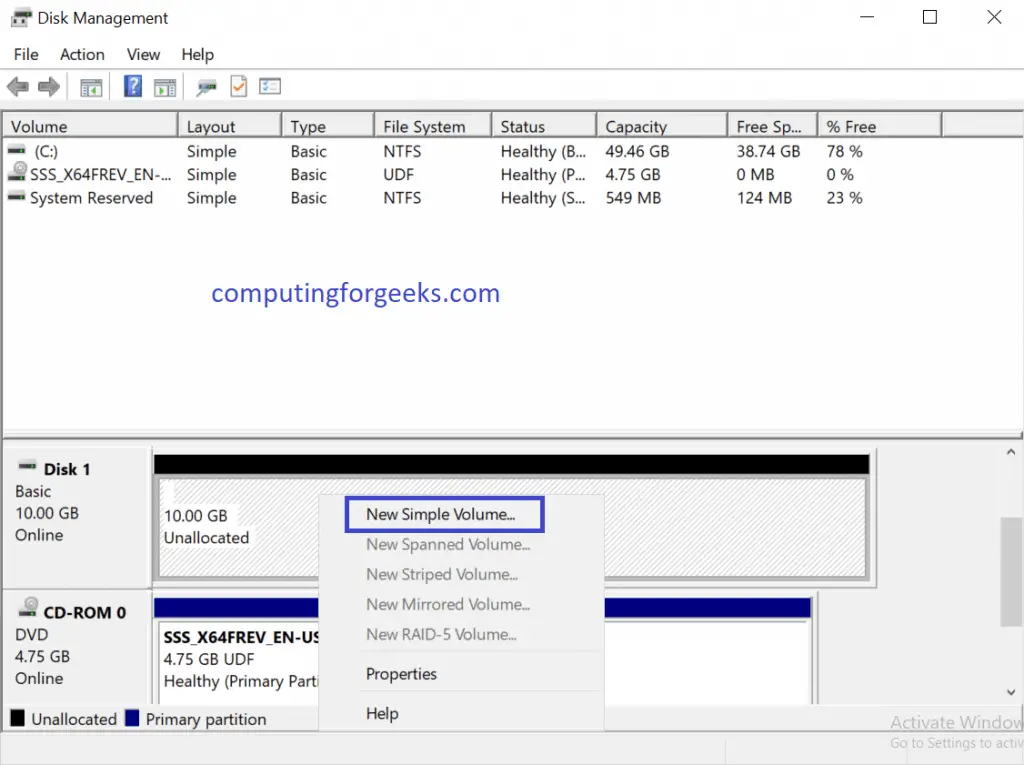This screenshot has width=1024, height=765.
Task: Click the Show/Hide Console Tree icon
Action: coord(91,87)
